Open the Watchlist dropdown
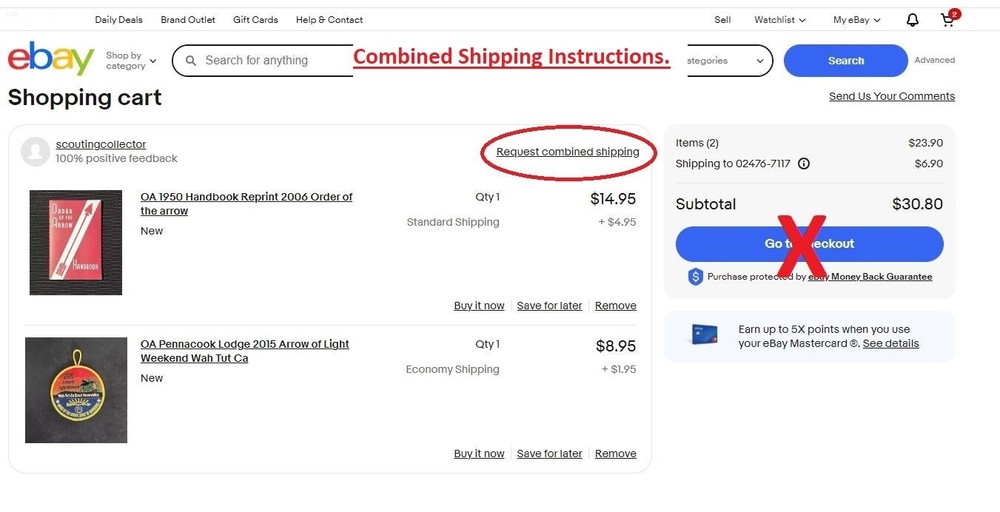 [779, 20]
